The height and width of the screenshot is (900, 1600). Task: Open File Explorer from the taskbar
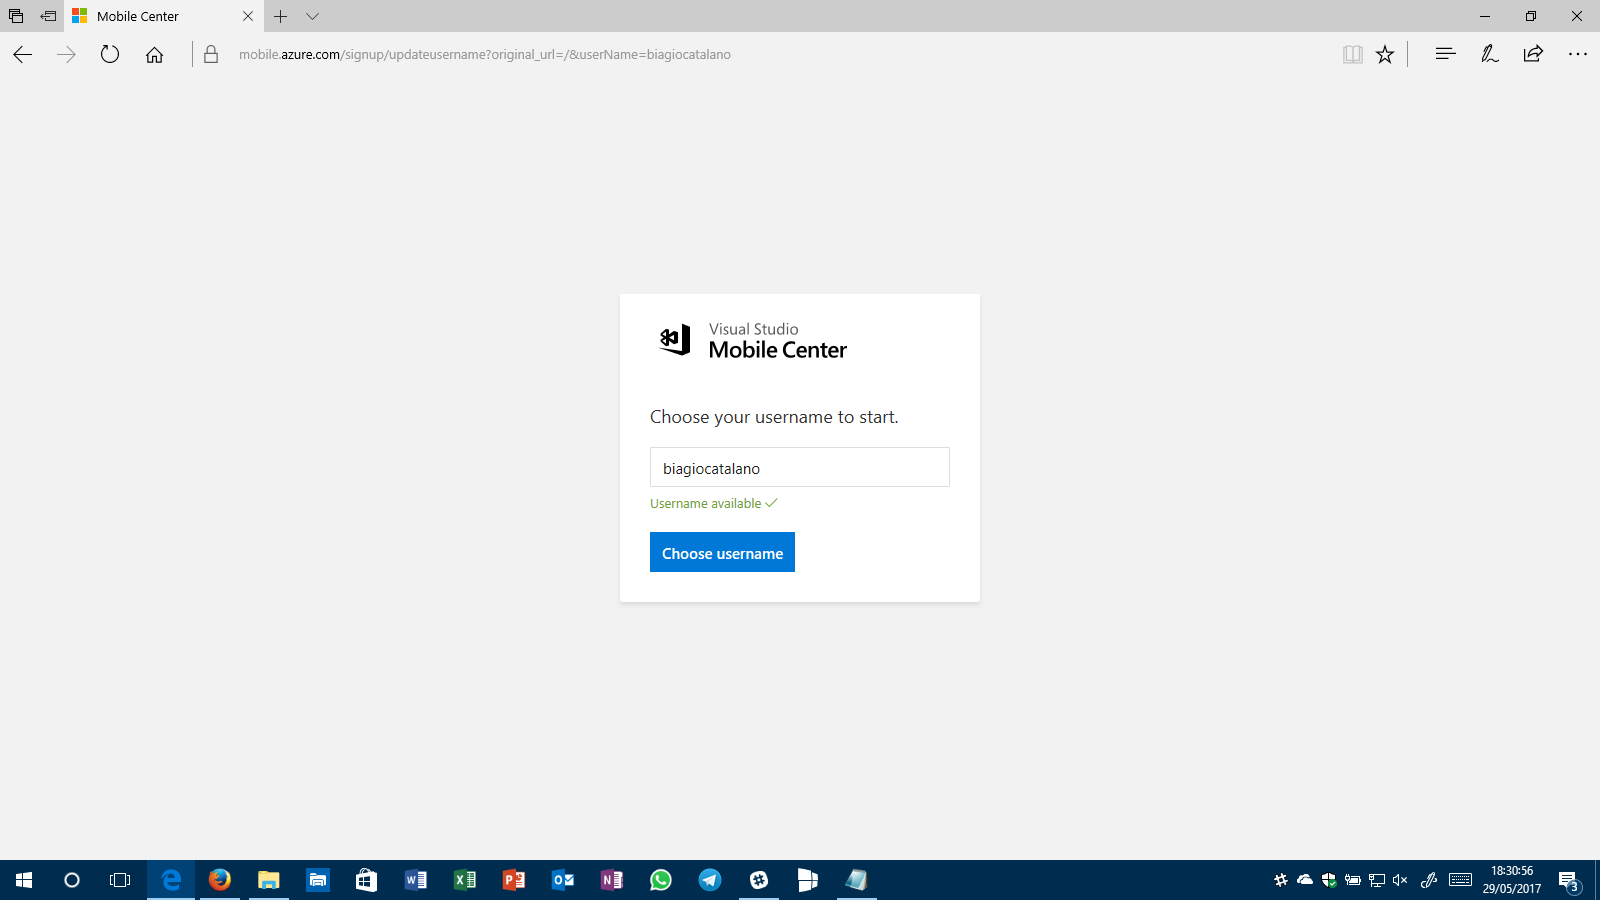click(x=269, y=880)
